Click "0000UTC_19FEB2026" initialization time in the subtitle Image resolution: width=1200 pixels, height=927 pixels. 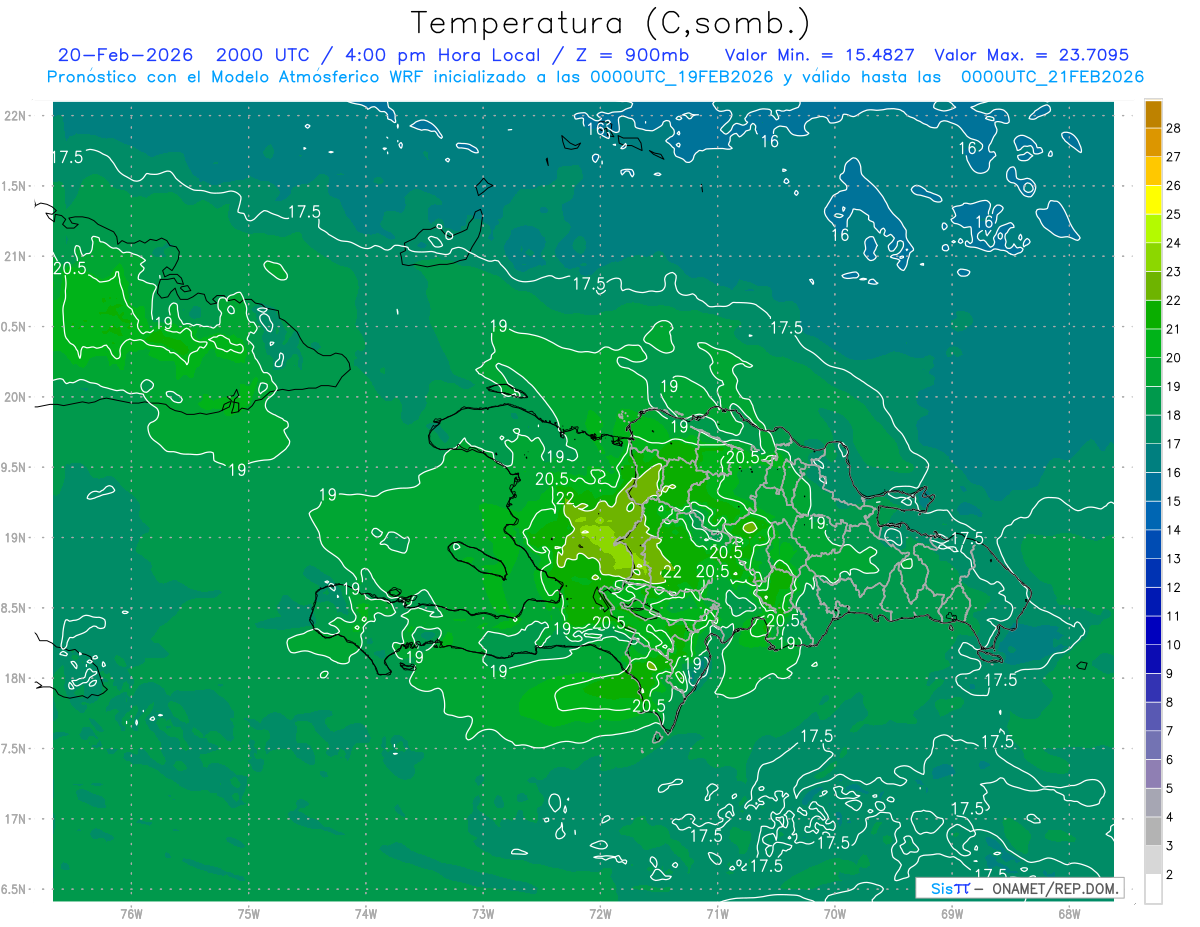[x=682, y=77]
